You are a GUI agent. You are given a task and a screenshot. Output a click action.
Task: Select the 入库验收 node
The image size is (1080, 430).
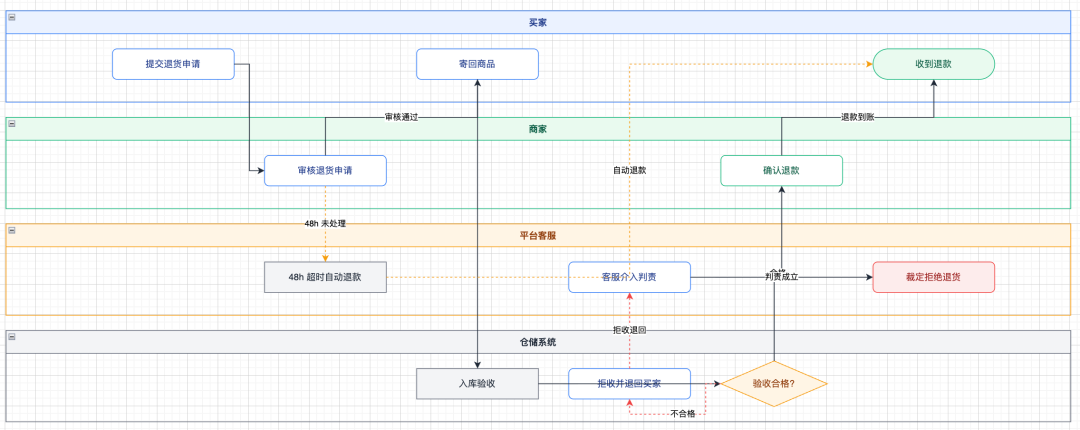[x=477, y=383]
